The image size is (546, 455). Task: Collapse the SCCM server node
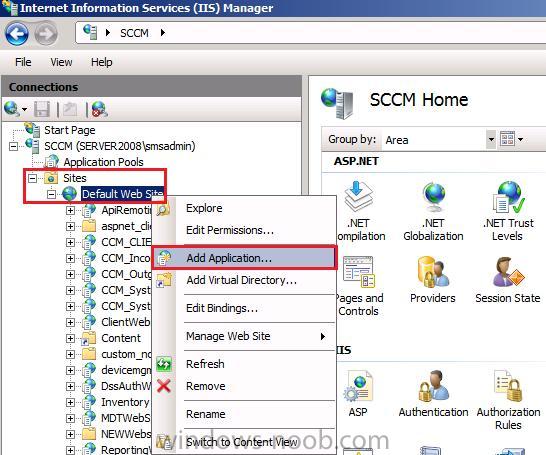(x=13, y=146)
